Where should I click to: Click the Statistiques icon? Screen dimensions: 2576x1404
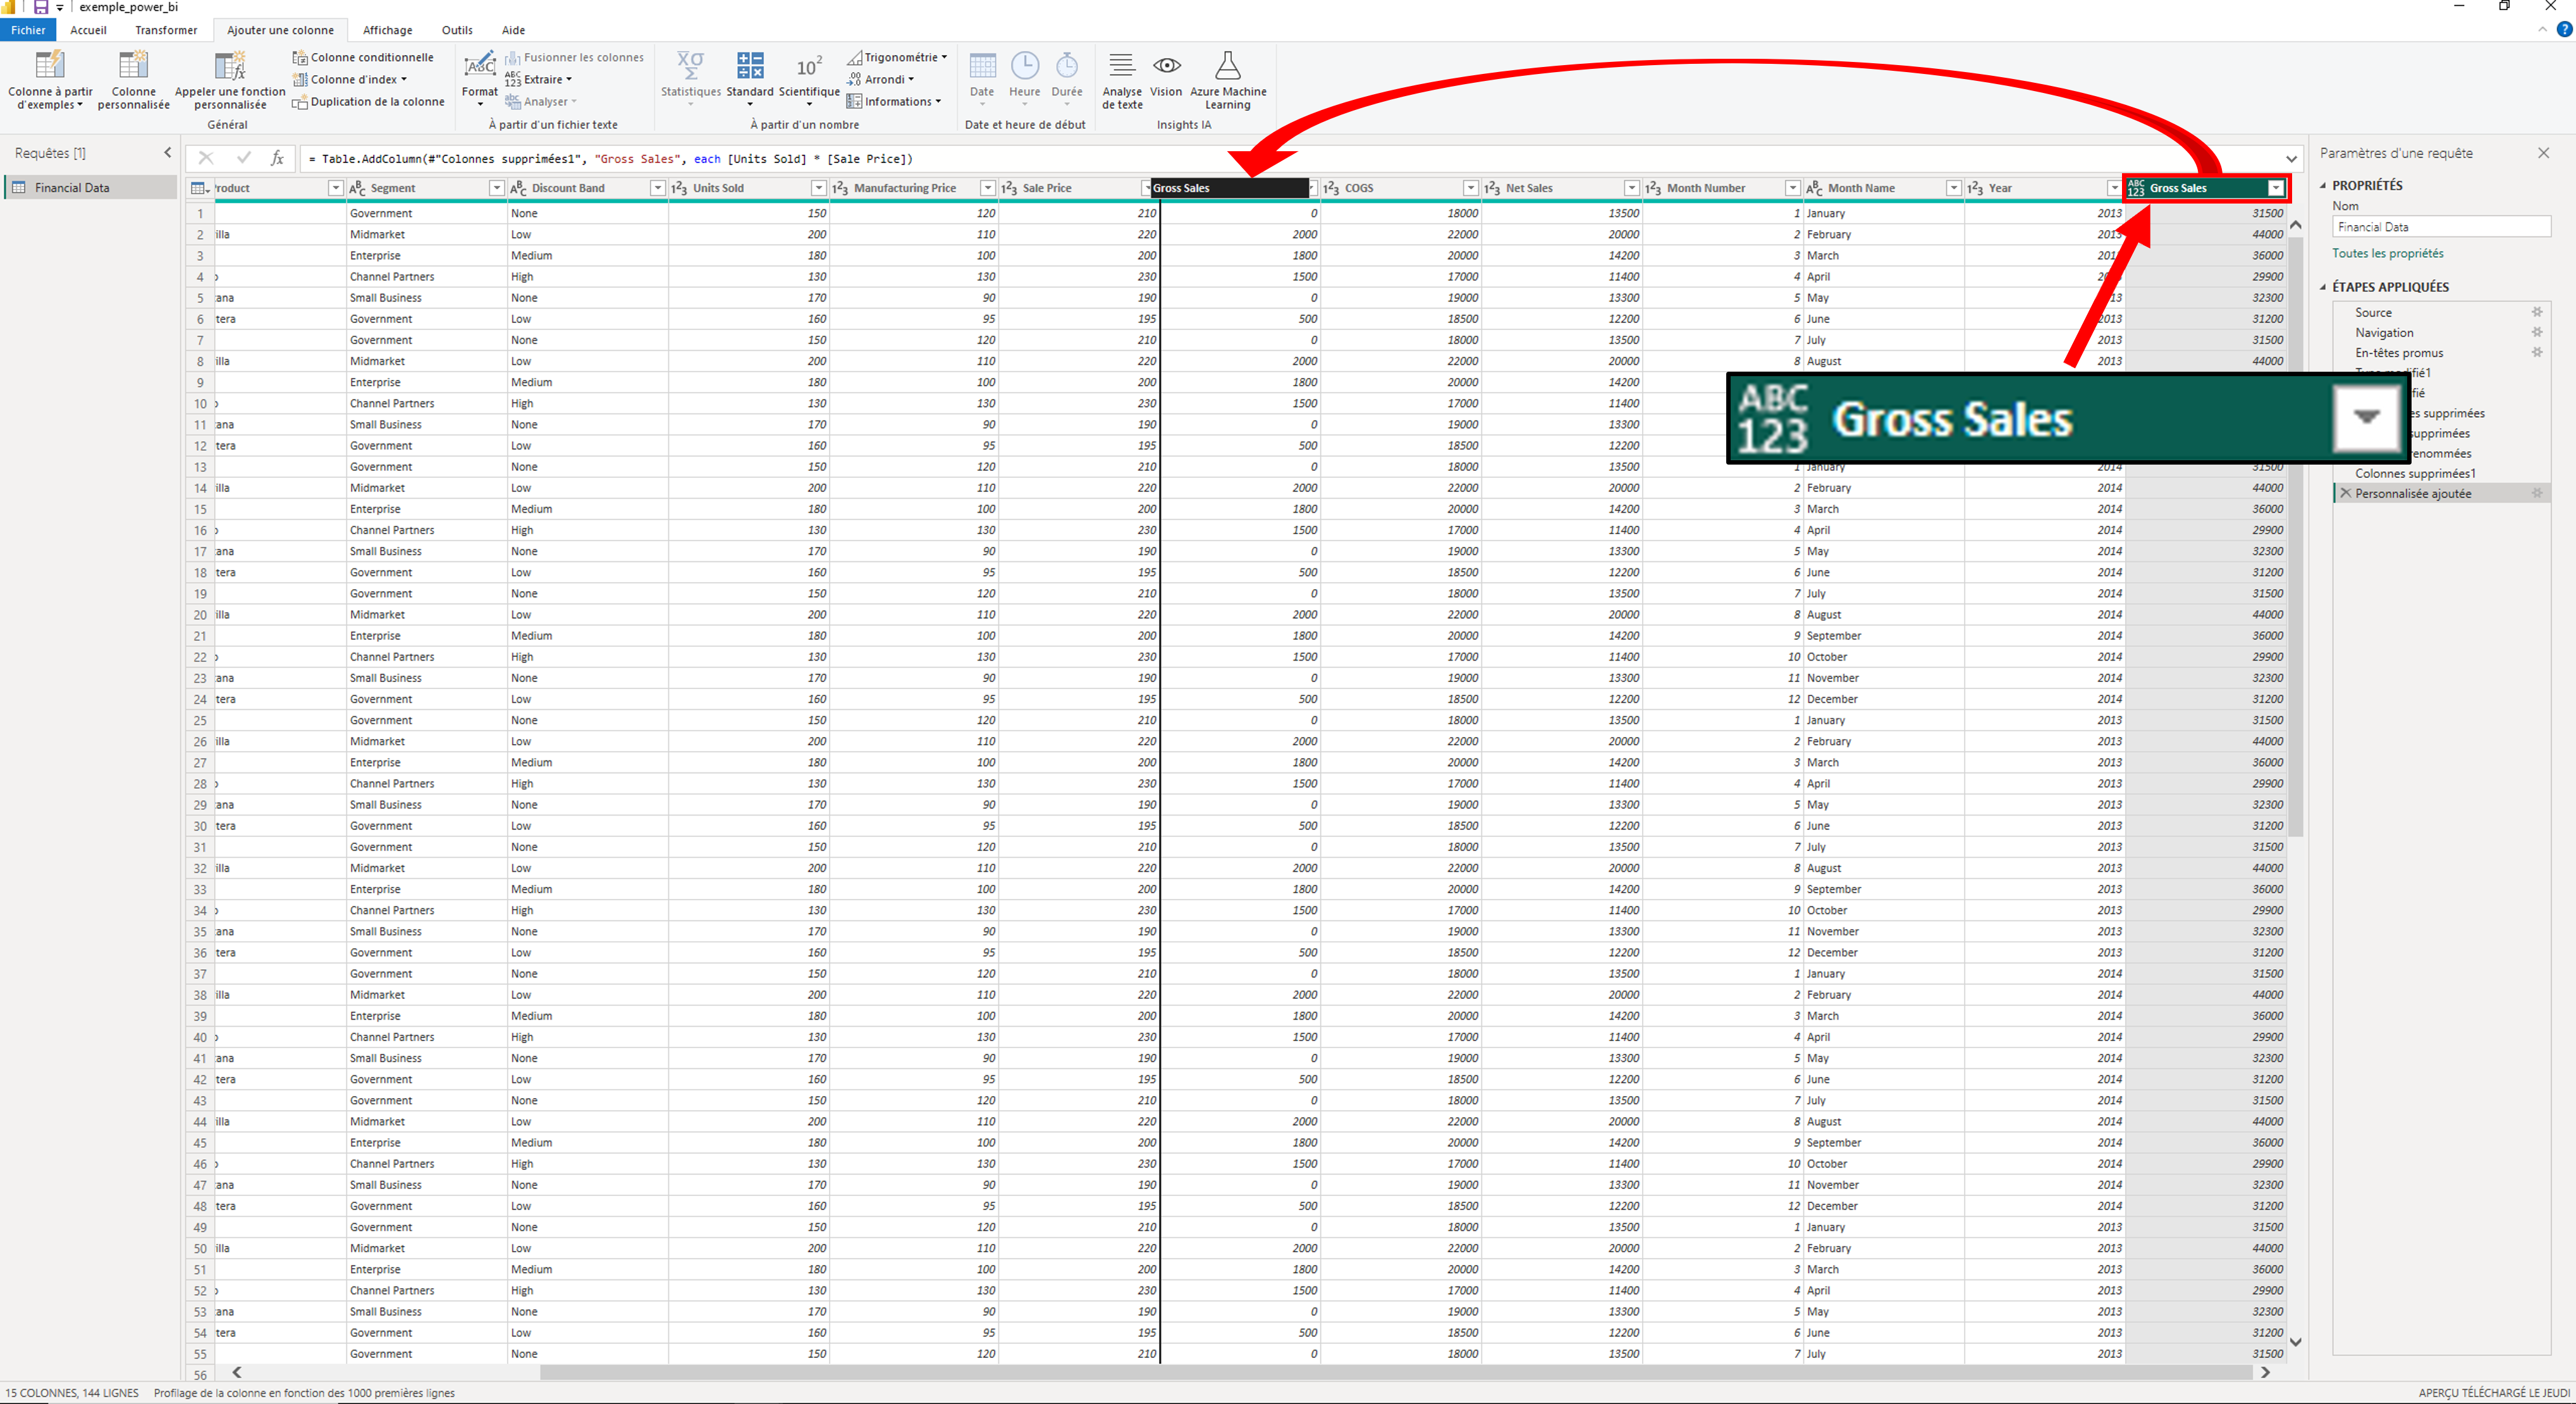tap(690, 66)
